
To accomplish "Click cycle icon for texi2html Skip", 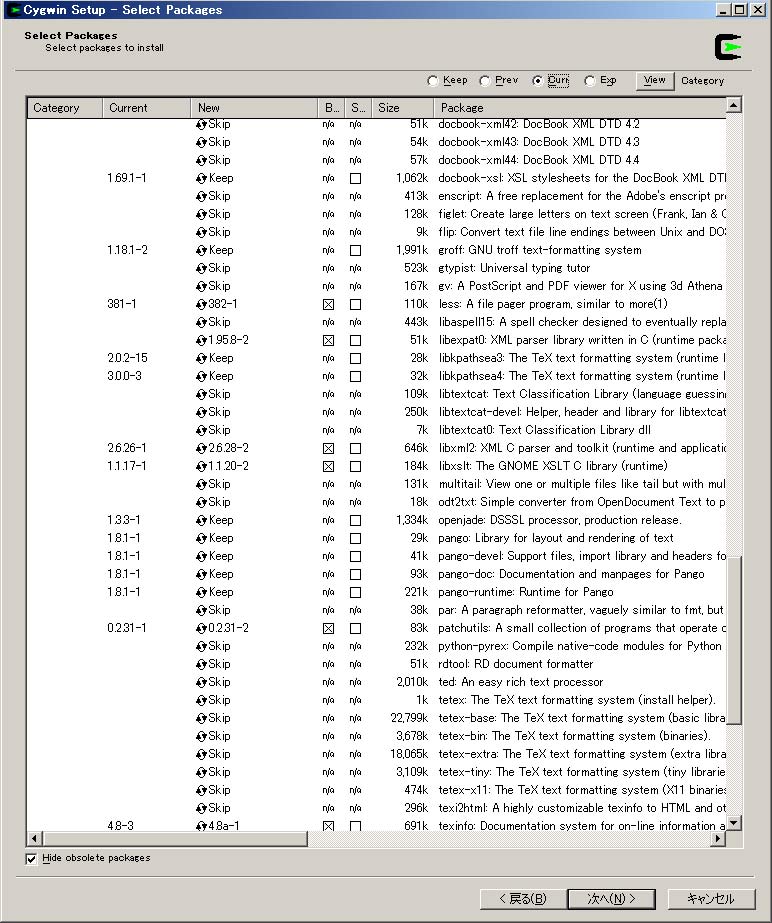I will click(x=201, y=808).
